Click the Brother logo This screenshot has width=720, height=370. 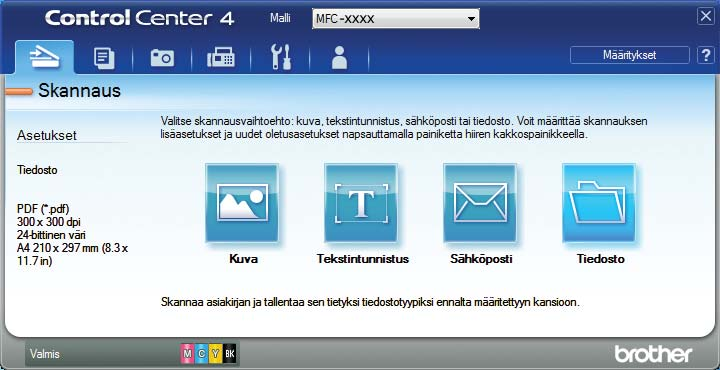click(x=653, y=354)
